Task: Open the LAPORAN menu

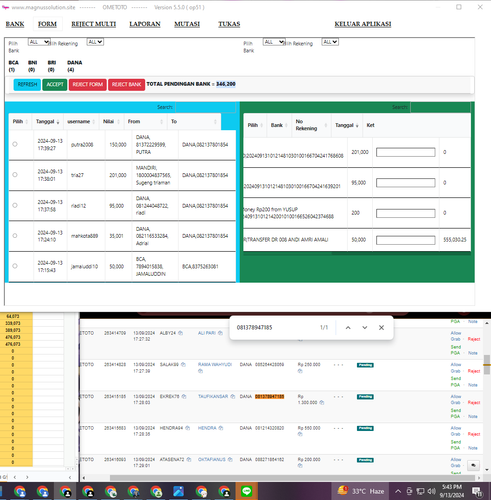Action: click(x=145, y=24)
